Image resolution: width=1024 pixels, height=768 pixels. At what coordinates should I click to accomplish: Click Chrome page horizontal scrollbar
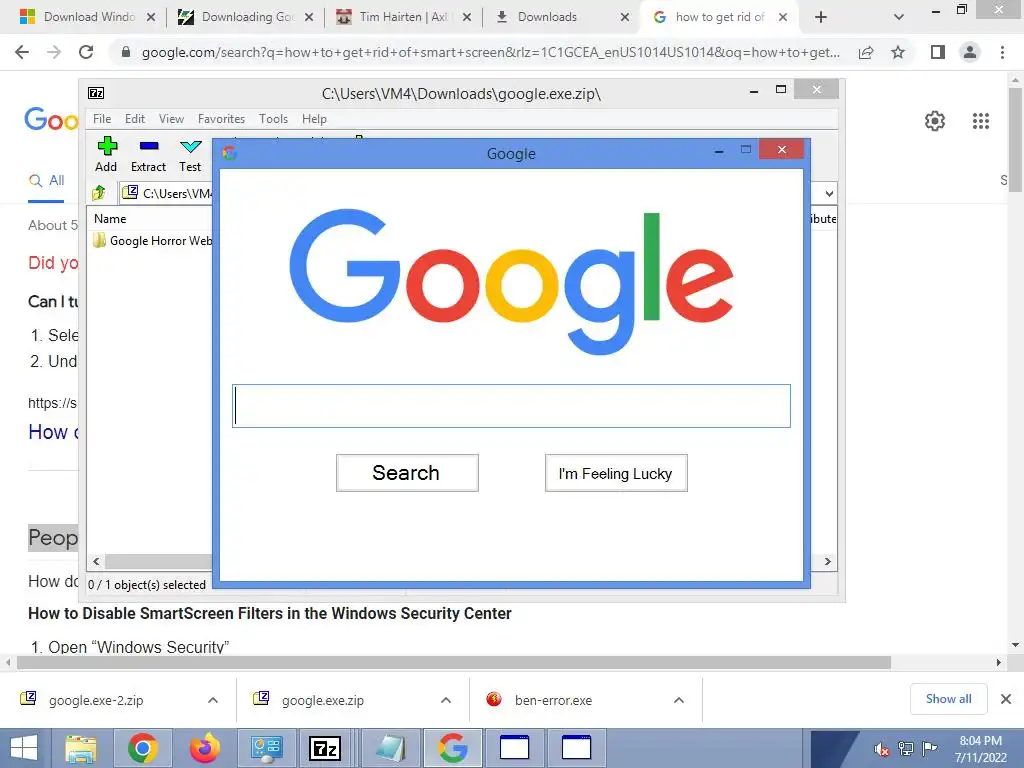(454, 662)
